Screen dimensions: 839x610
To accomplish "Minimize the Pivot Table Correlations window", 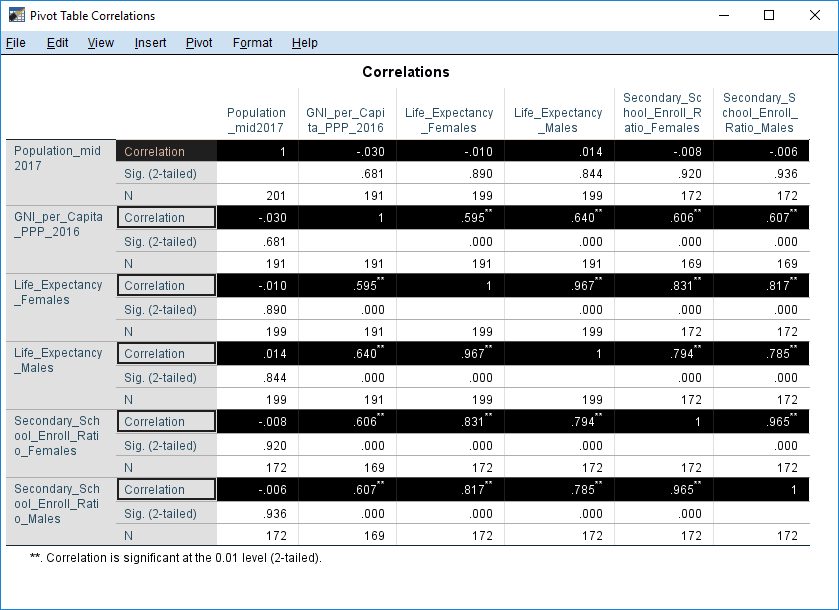I will pyautogui.click(x=724, y=16).
